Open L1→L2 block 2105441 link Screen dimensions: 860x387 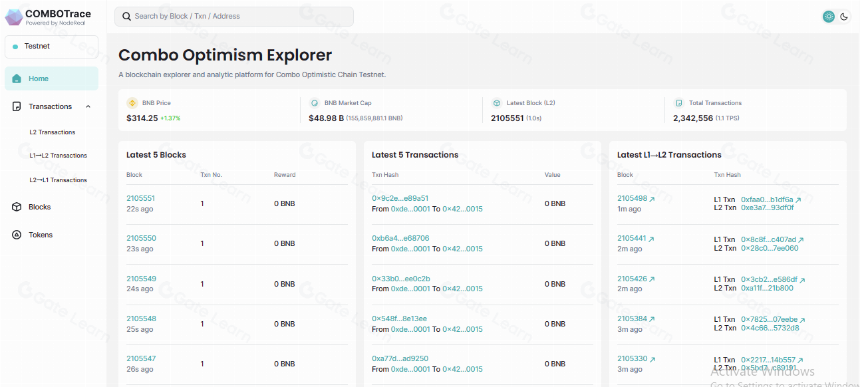click(x=632, y=239)
